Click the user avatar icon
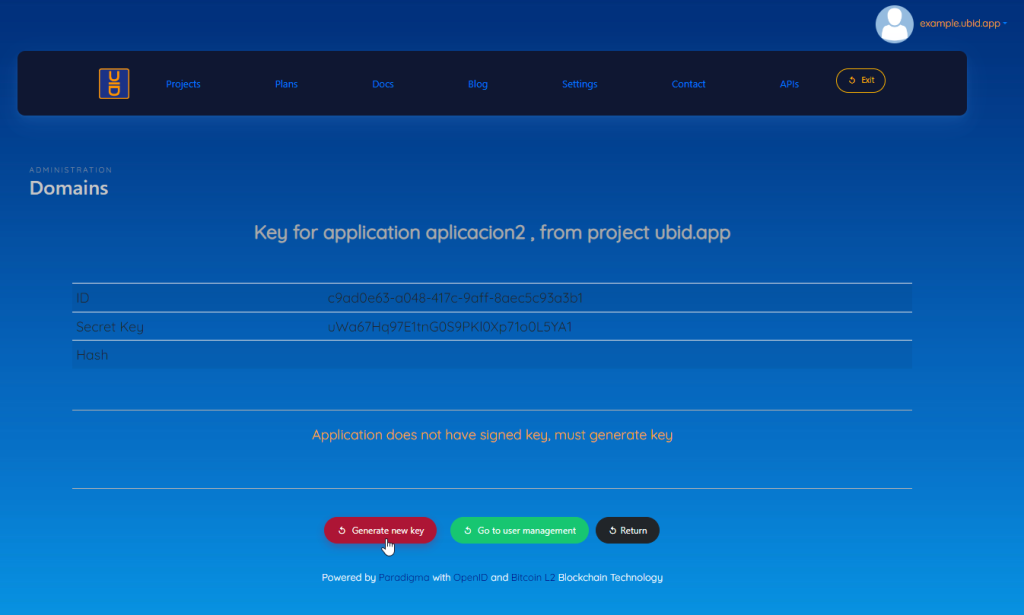The height and width of the screenshot is (615, 1024). click(x=894, y=24)
